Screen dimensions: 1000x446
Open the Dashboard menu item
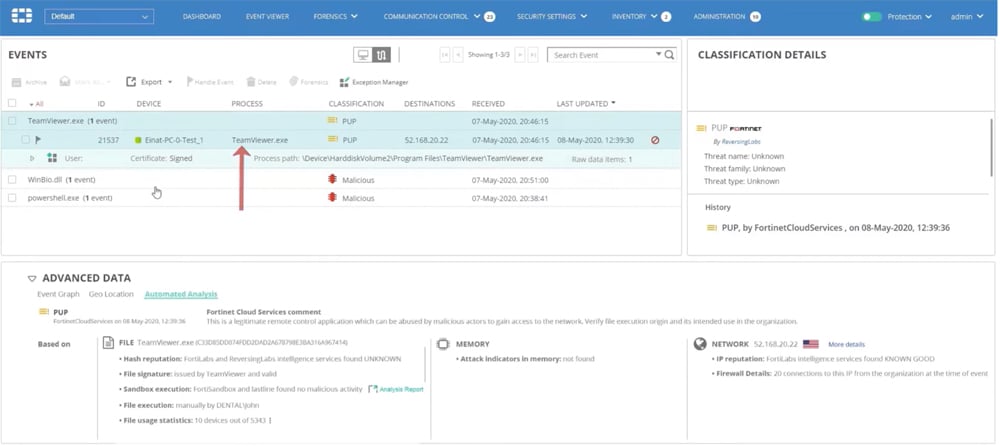(201, 17)
